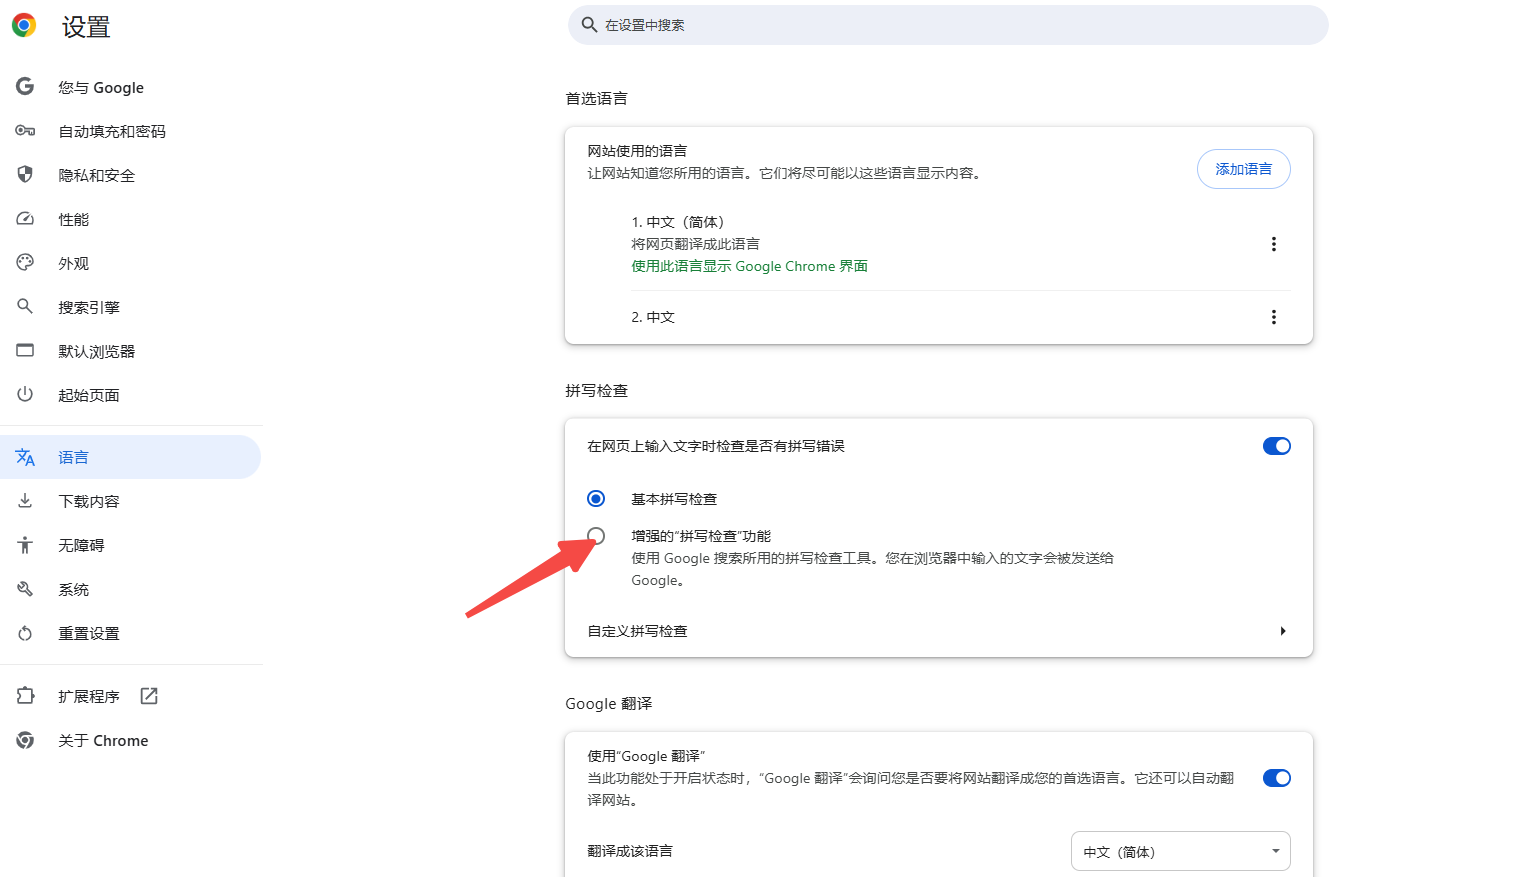This screenshot has height=877, width=1531.
Task: Click the key icon for 自动填充和密码
Action: tap(25, 131)
